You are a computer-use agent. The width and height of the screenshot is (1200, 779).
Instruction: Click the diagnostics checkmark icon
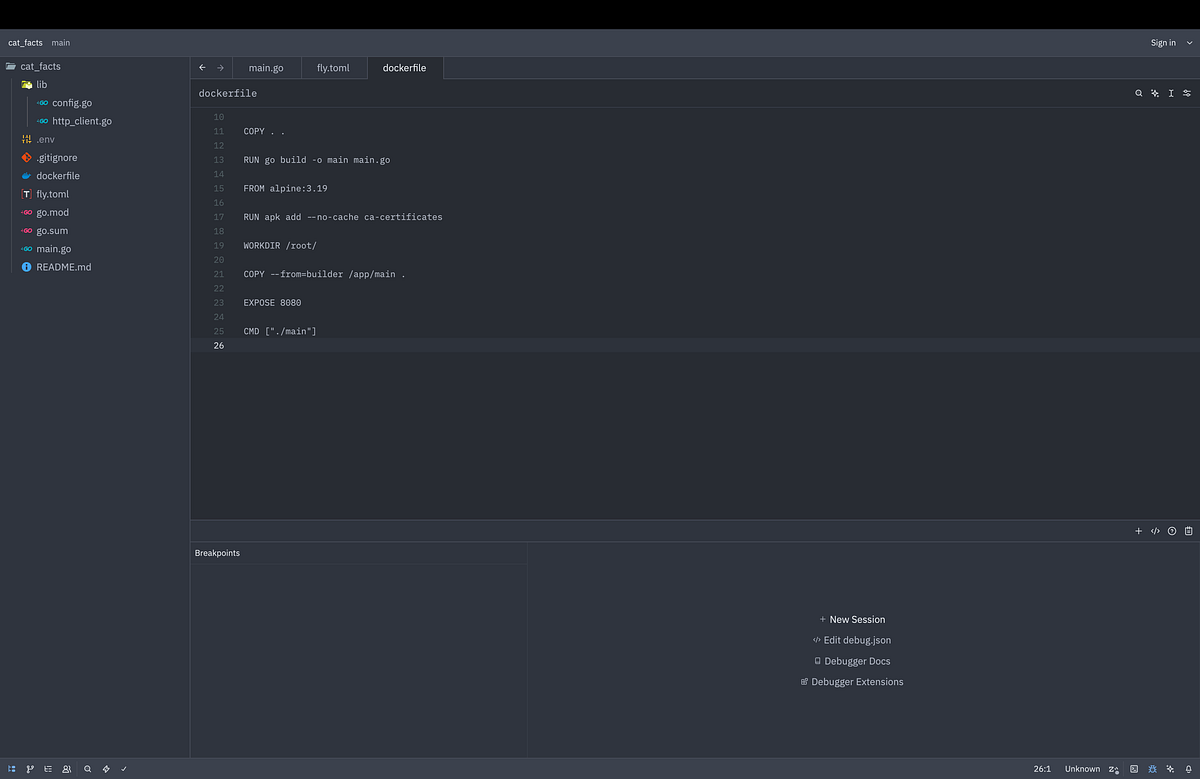click(124, 769)
